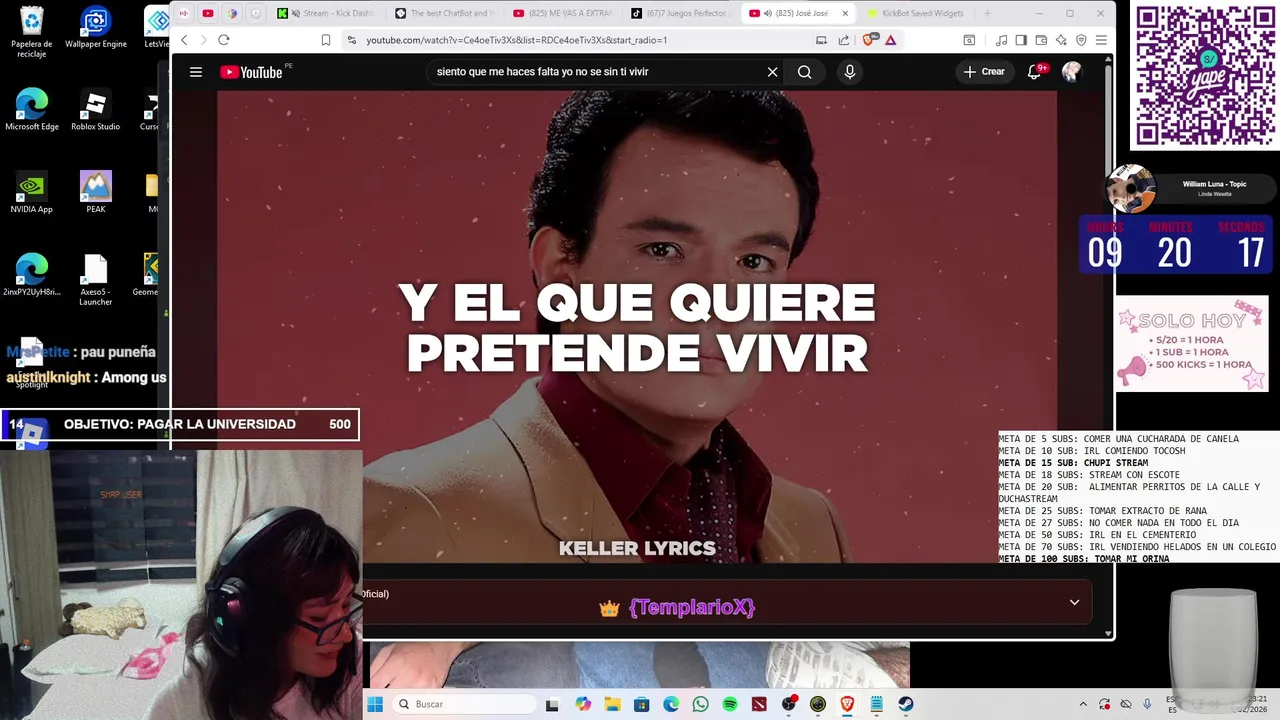The height and width of the screenshot is (720, 1280).
Task: Open Dota 2 from the taskbar
Action: [759, 704]
